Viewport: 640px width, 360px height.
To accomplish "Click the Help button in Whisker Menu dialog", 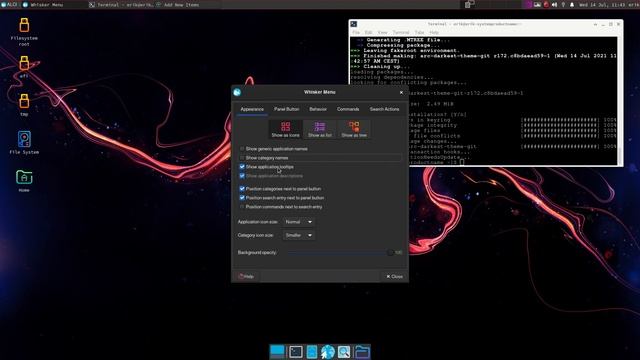I will [246, 276].
